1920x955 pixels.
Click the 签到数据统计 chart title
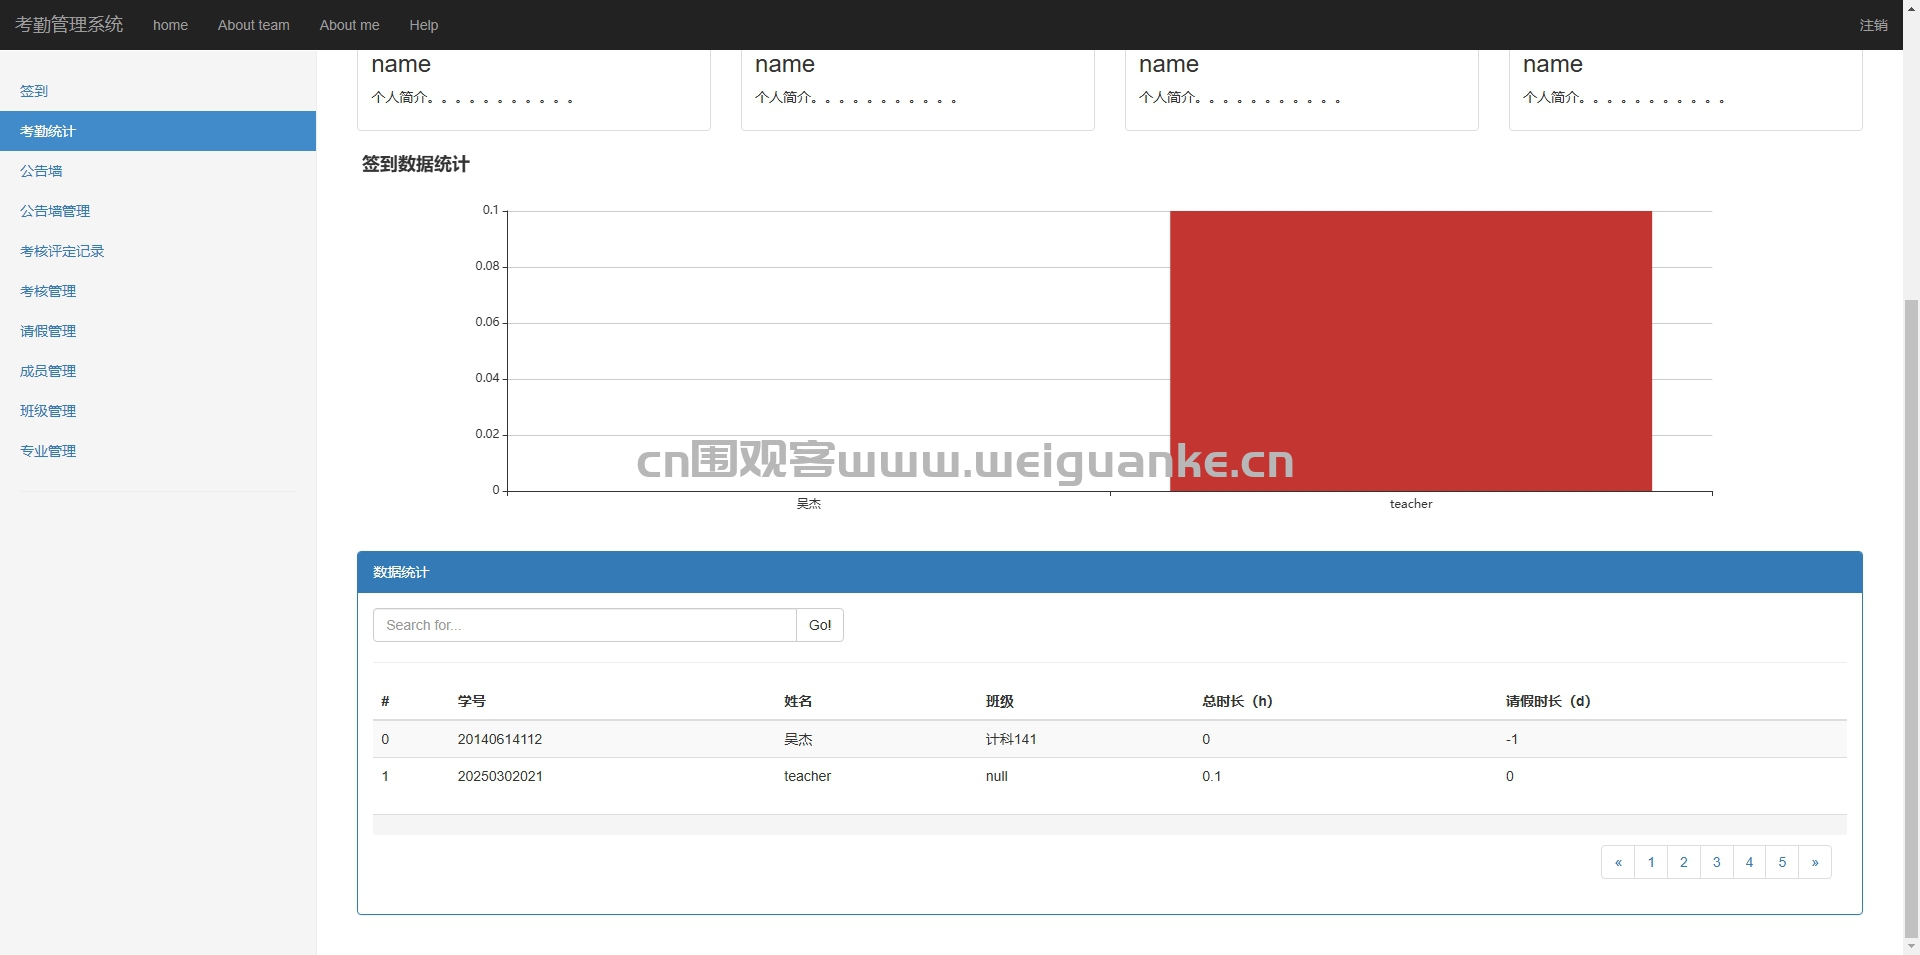click(415, 164)
